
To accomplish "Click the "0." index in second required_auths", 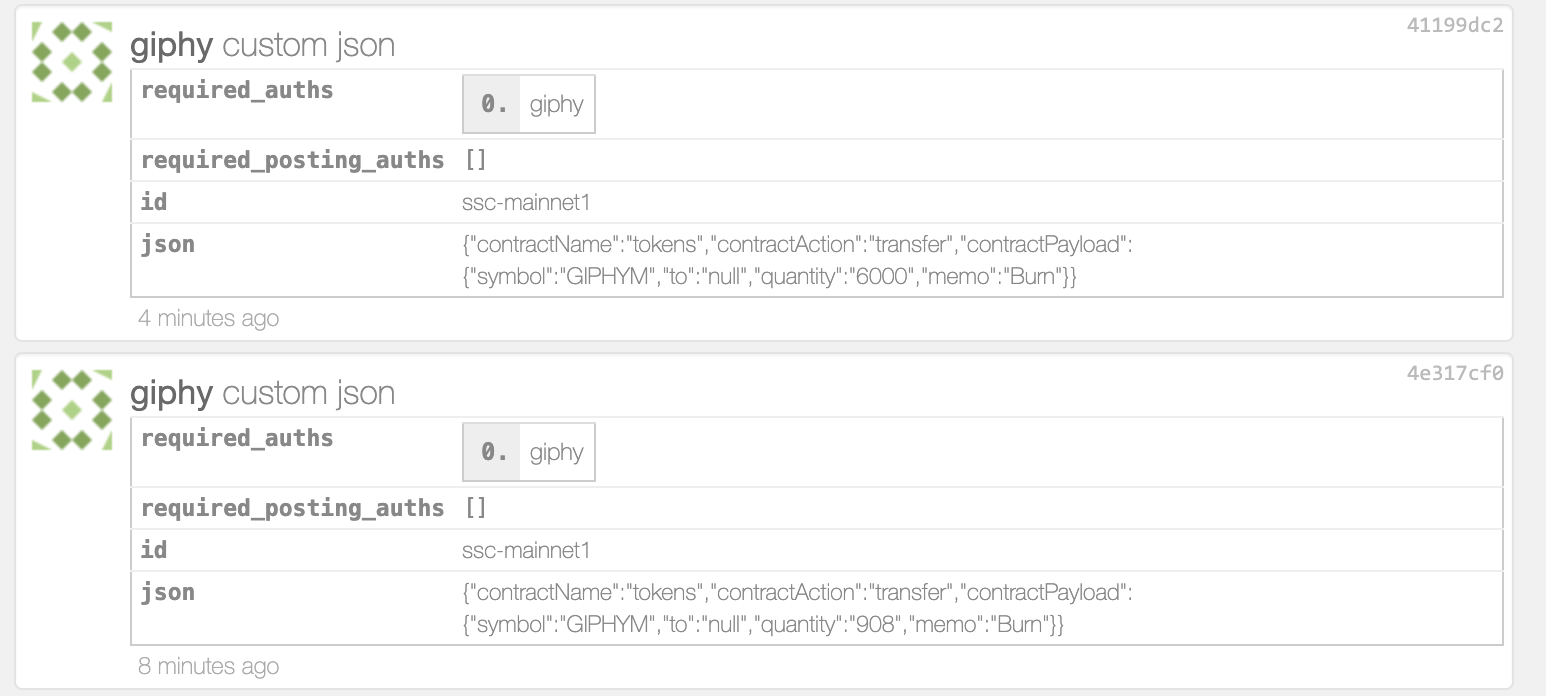I will (494, 452).
